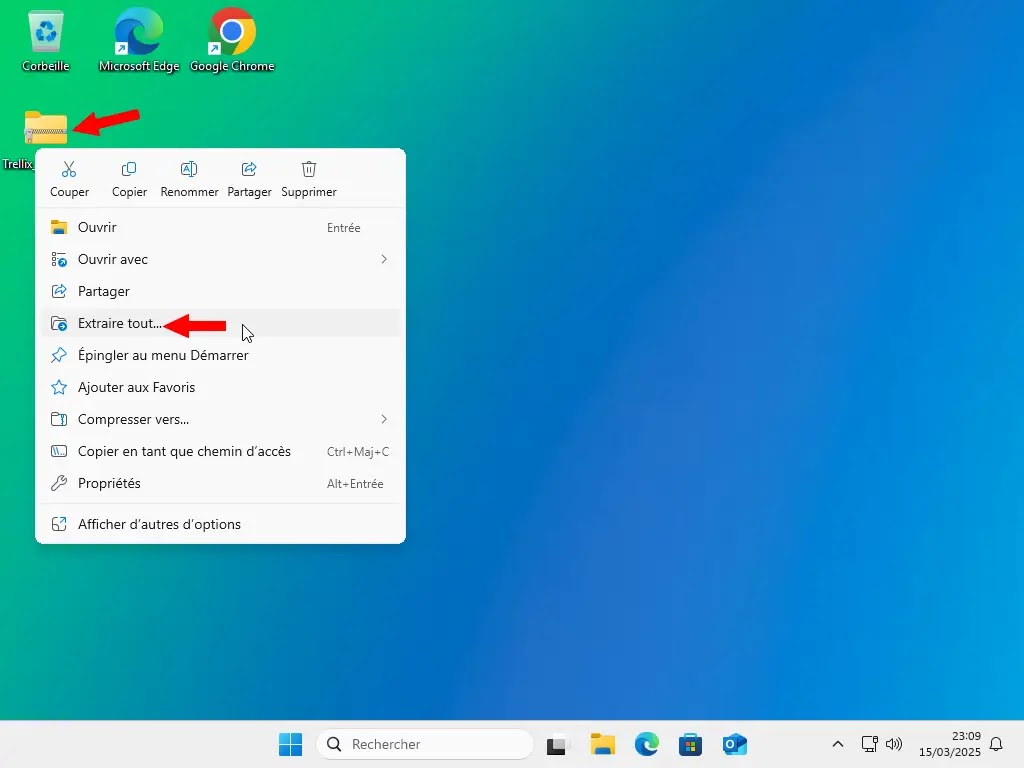The image size is (1024, 768).
Task: Choose Épingler au menu Démarrer
Action: click(220, 355)
